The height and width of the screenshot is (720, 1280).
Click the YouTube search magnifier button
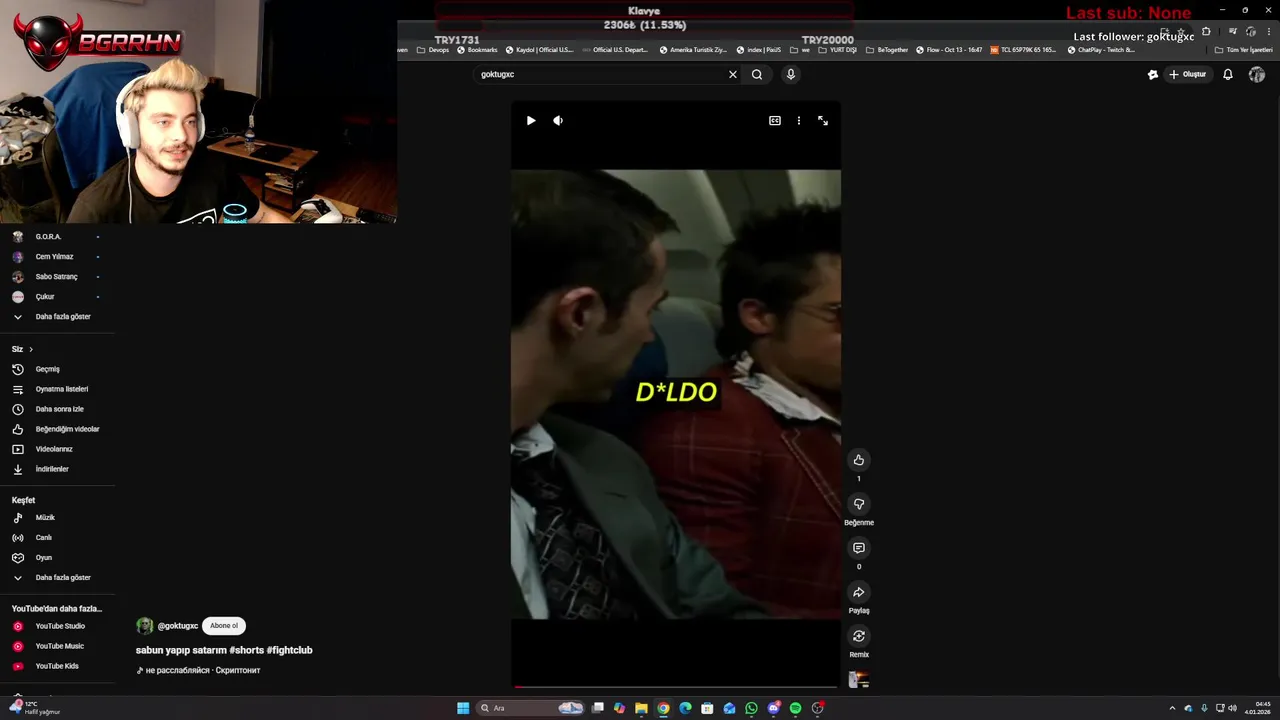coord(757,74)
